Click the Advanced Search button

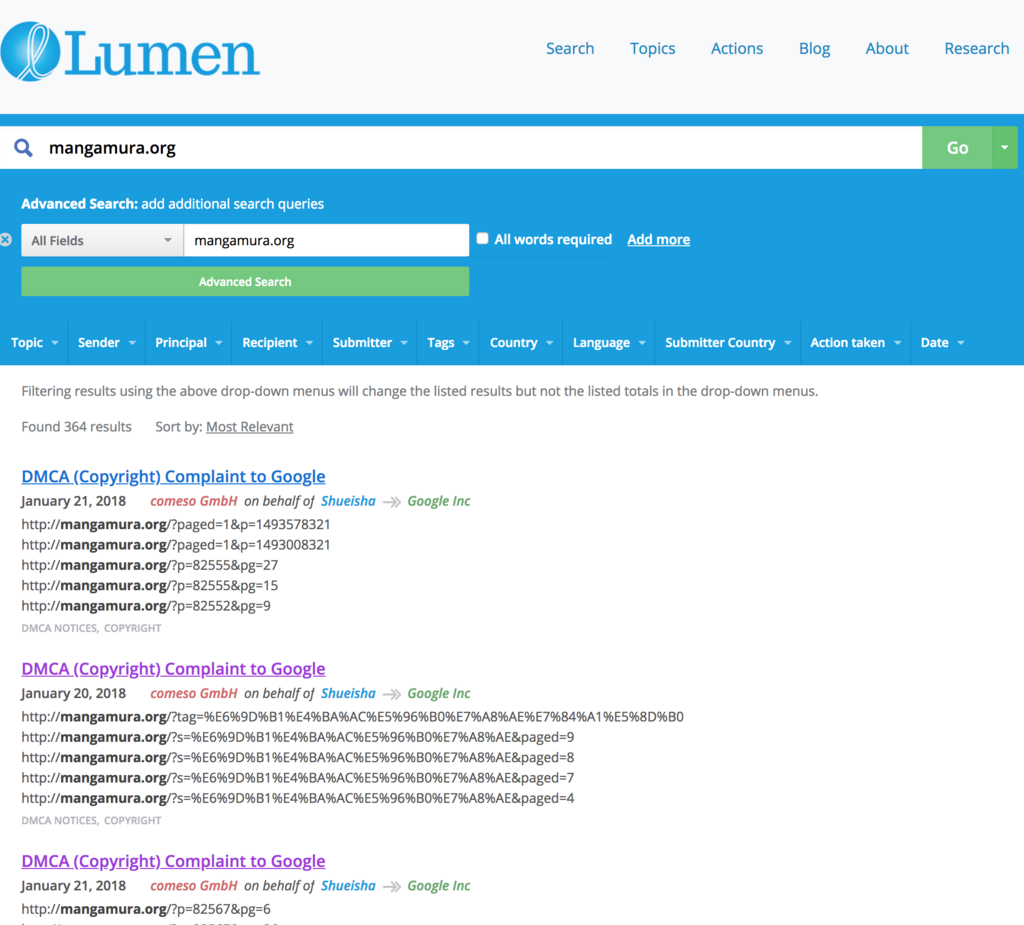coord(245,282)
